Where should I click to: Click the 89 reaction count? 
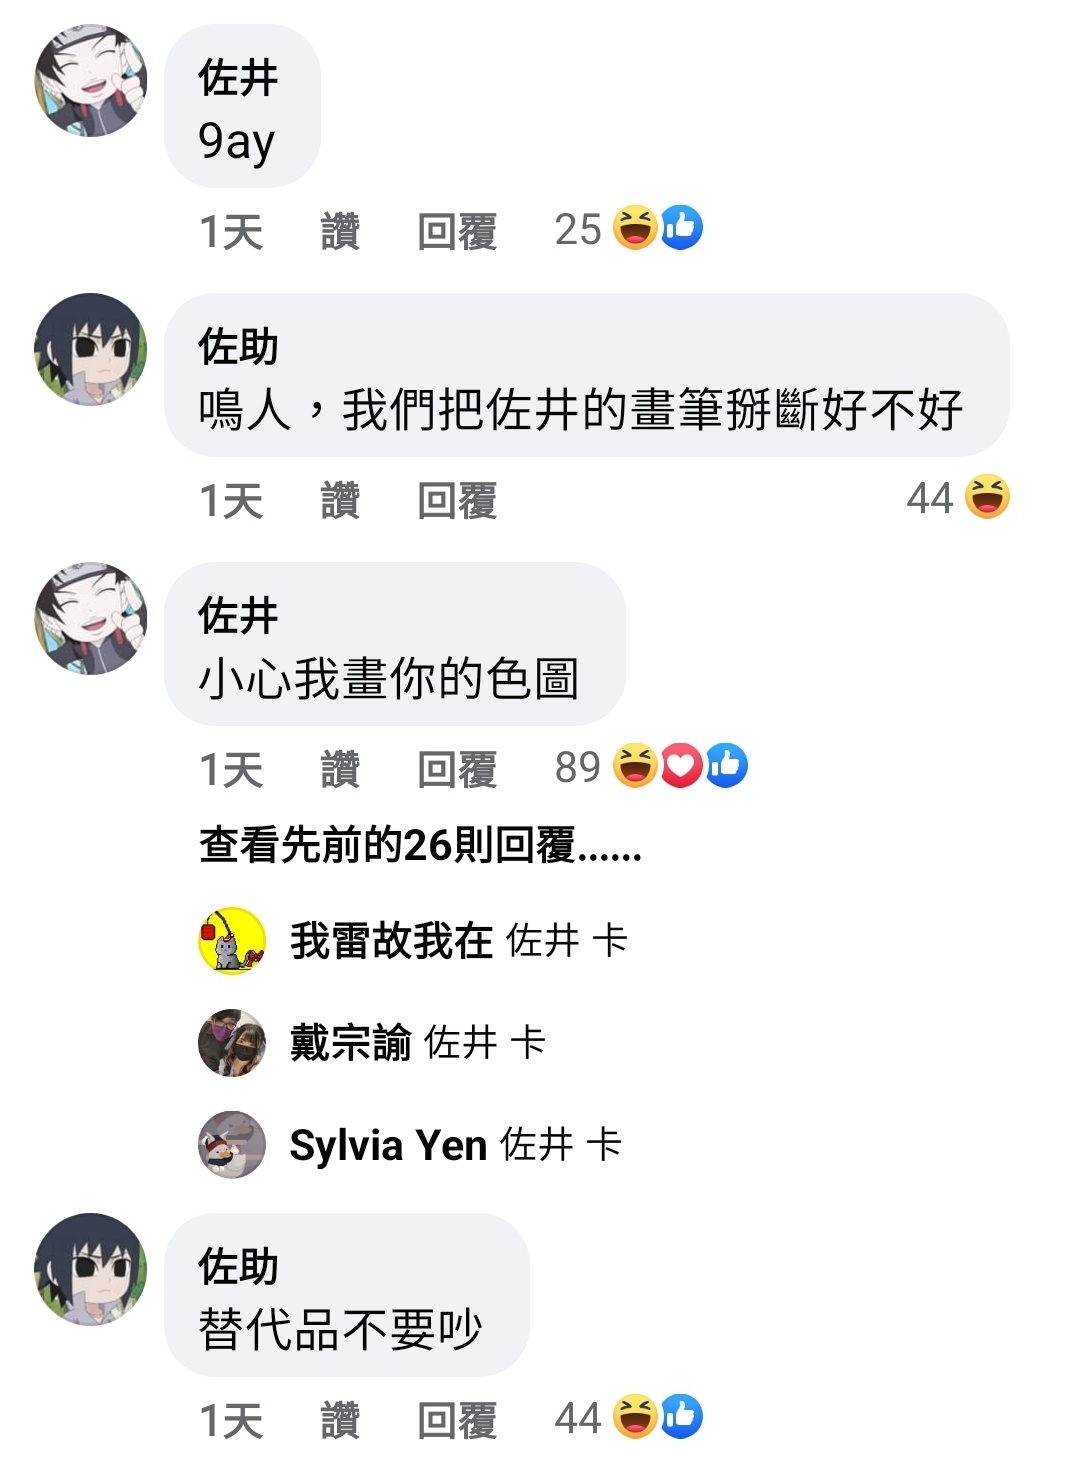578,768
